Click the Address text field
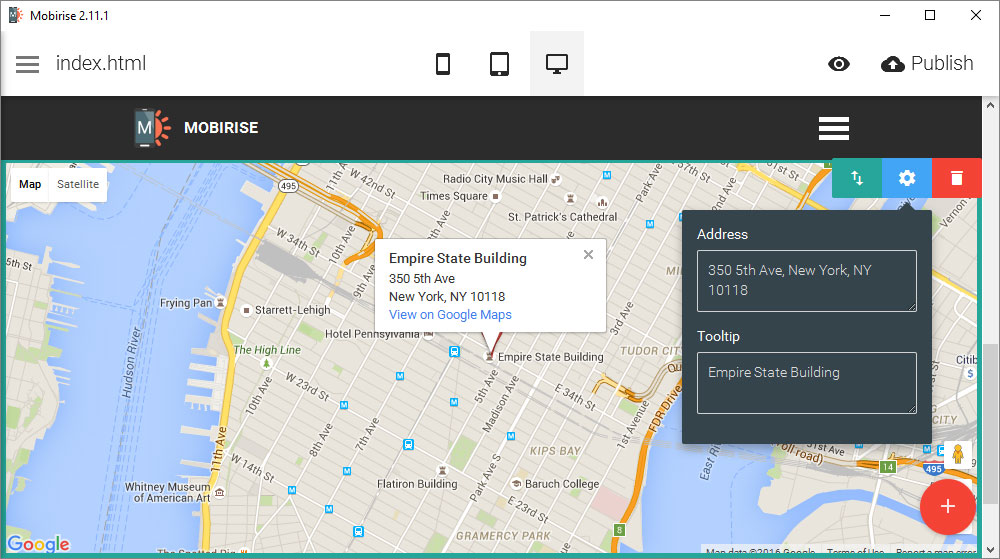This screenshot has width=1000, height=559. (806, 281)
